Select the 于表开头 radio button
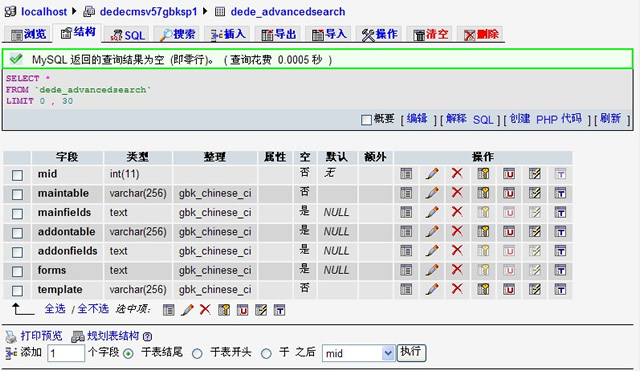This screenshot has height=371, width=640. [x=197, y=353]
